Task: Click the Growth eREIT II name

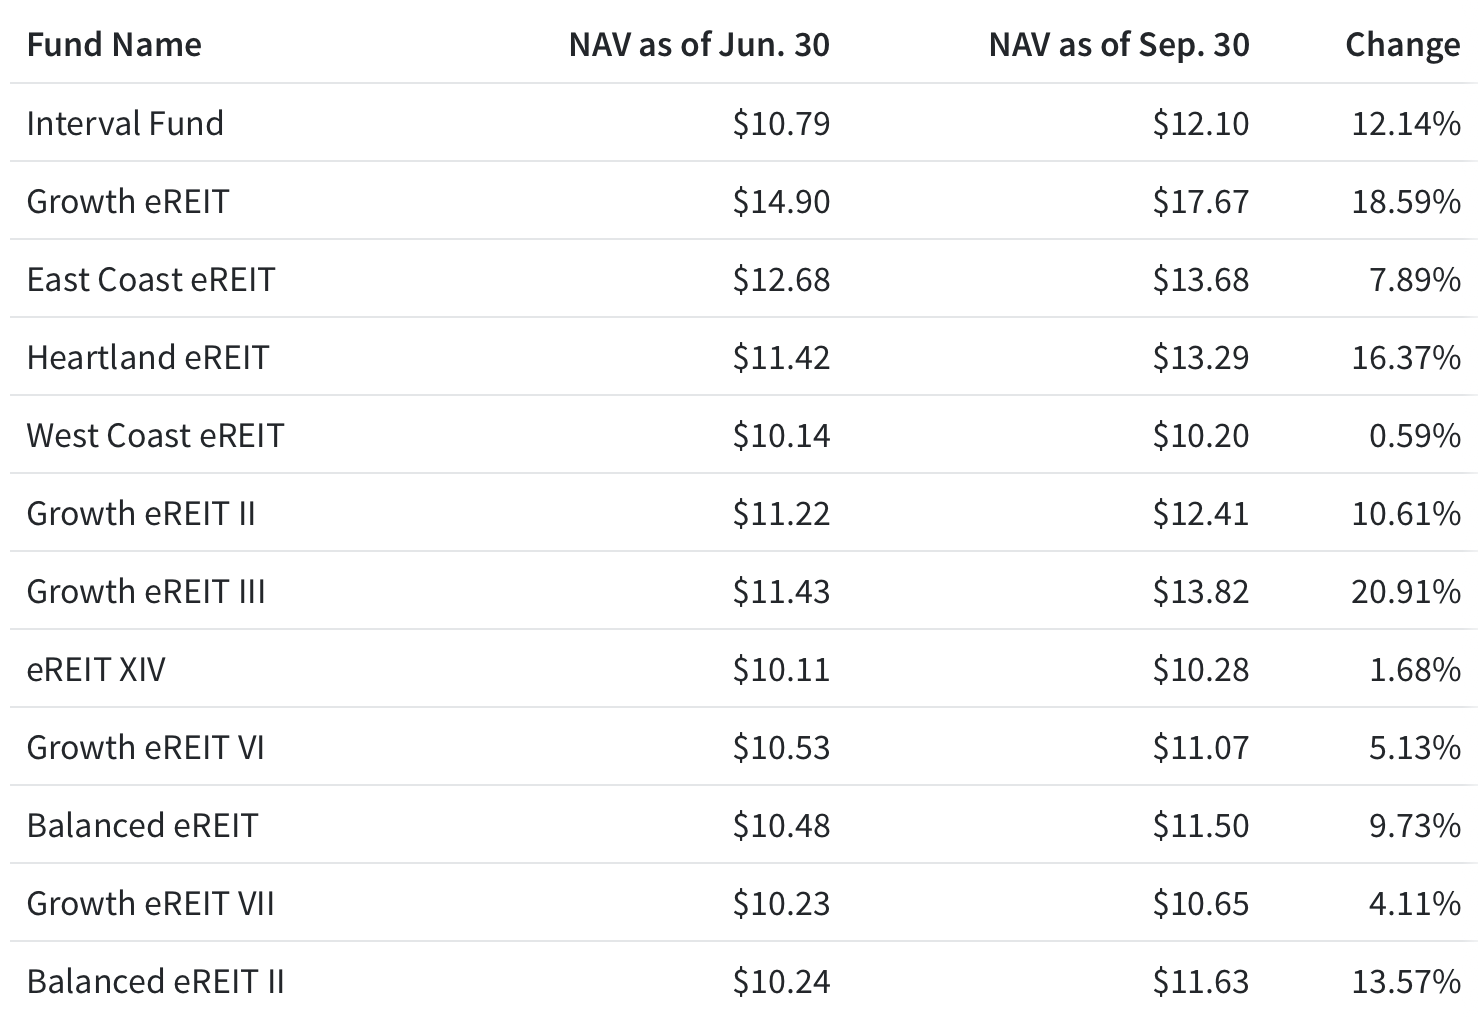Action: (141, 513)
